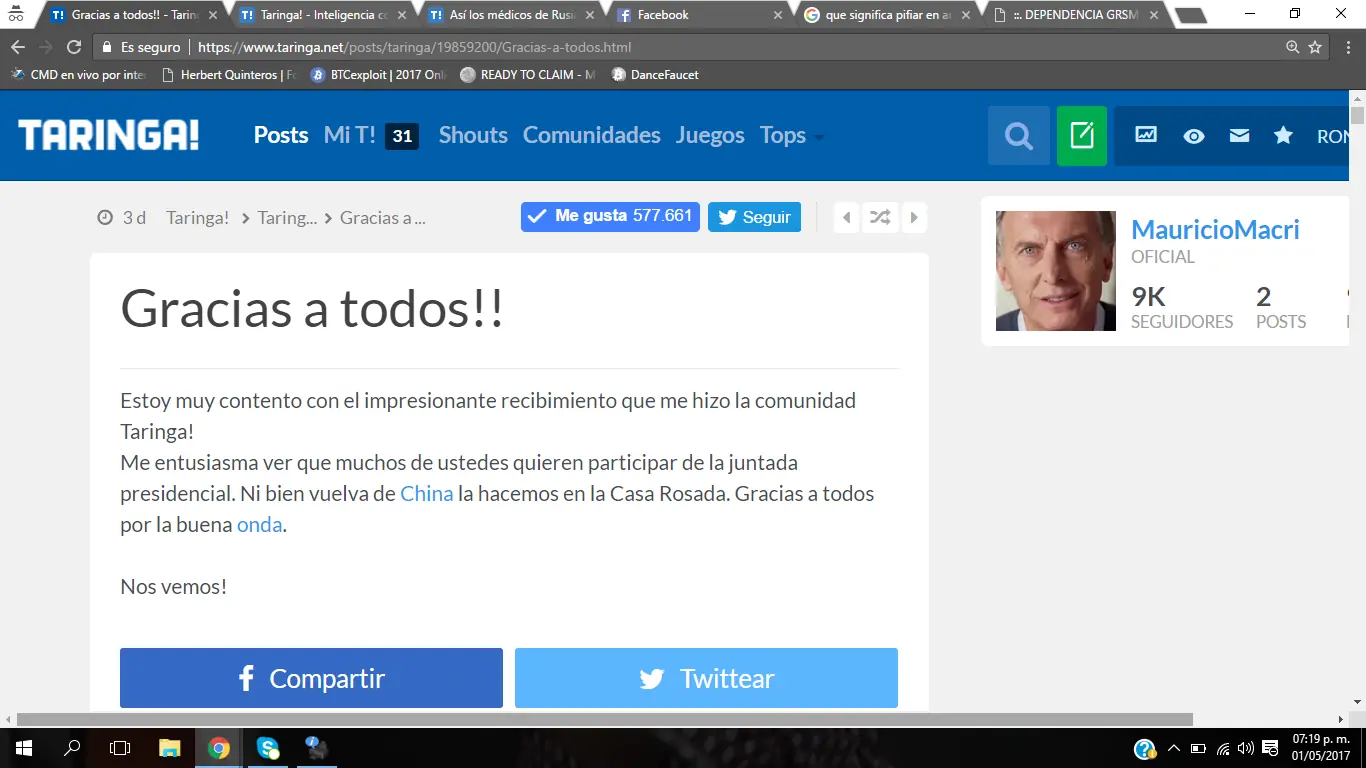Open new tab button
The height and width of the screenshot is (768, 1366).
point(1190,16)
